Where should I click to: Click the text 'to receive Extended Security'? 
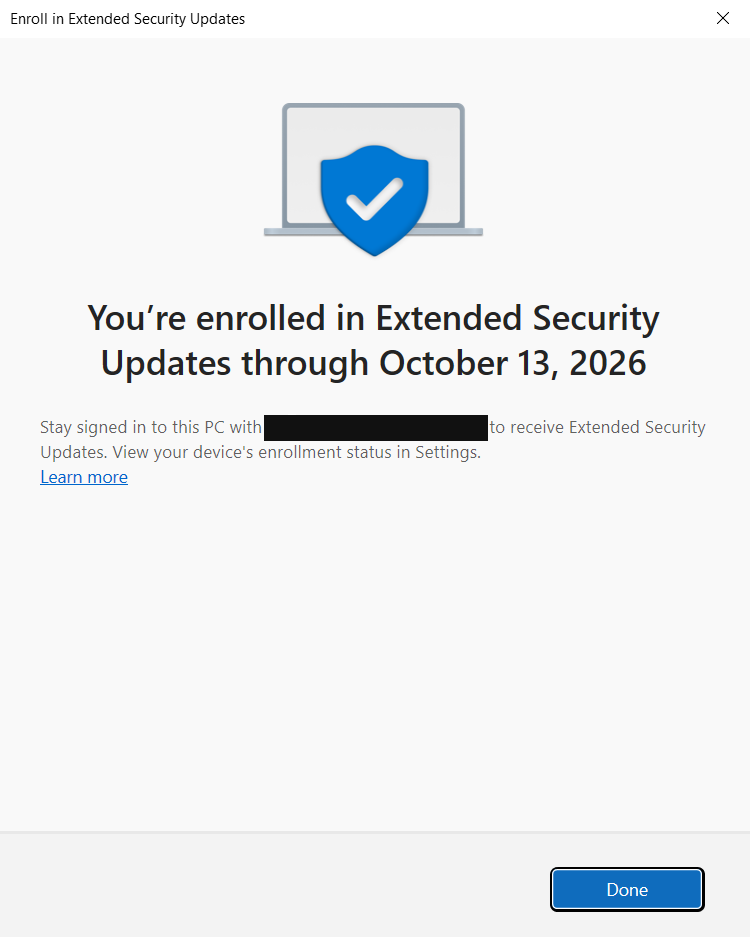pos(598,428)
